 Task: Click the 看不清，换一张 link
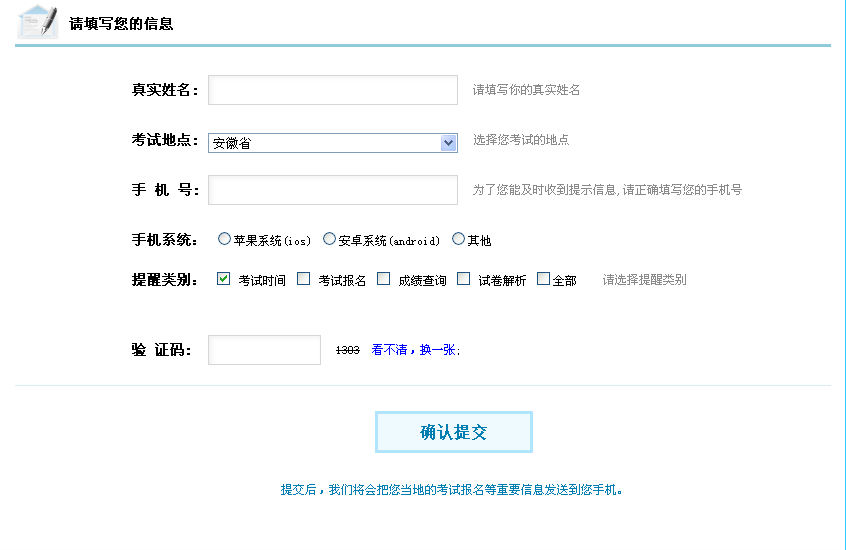tap(415, 350)
